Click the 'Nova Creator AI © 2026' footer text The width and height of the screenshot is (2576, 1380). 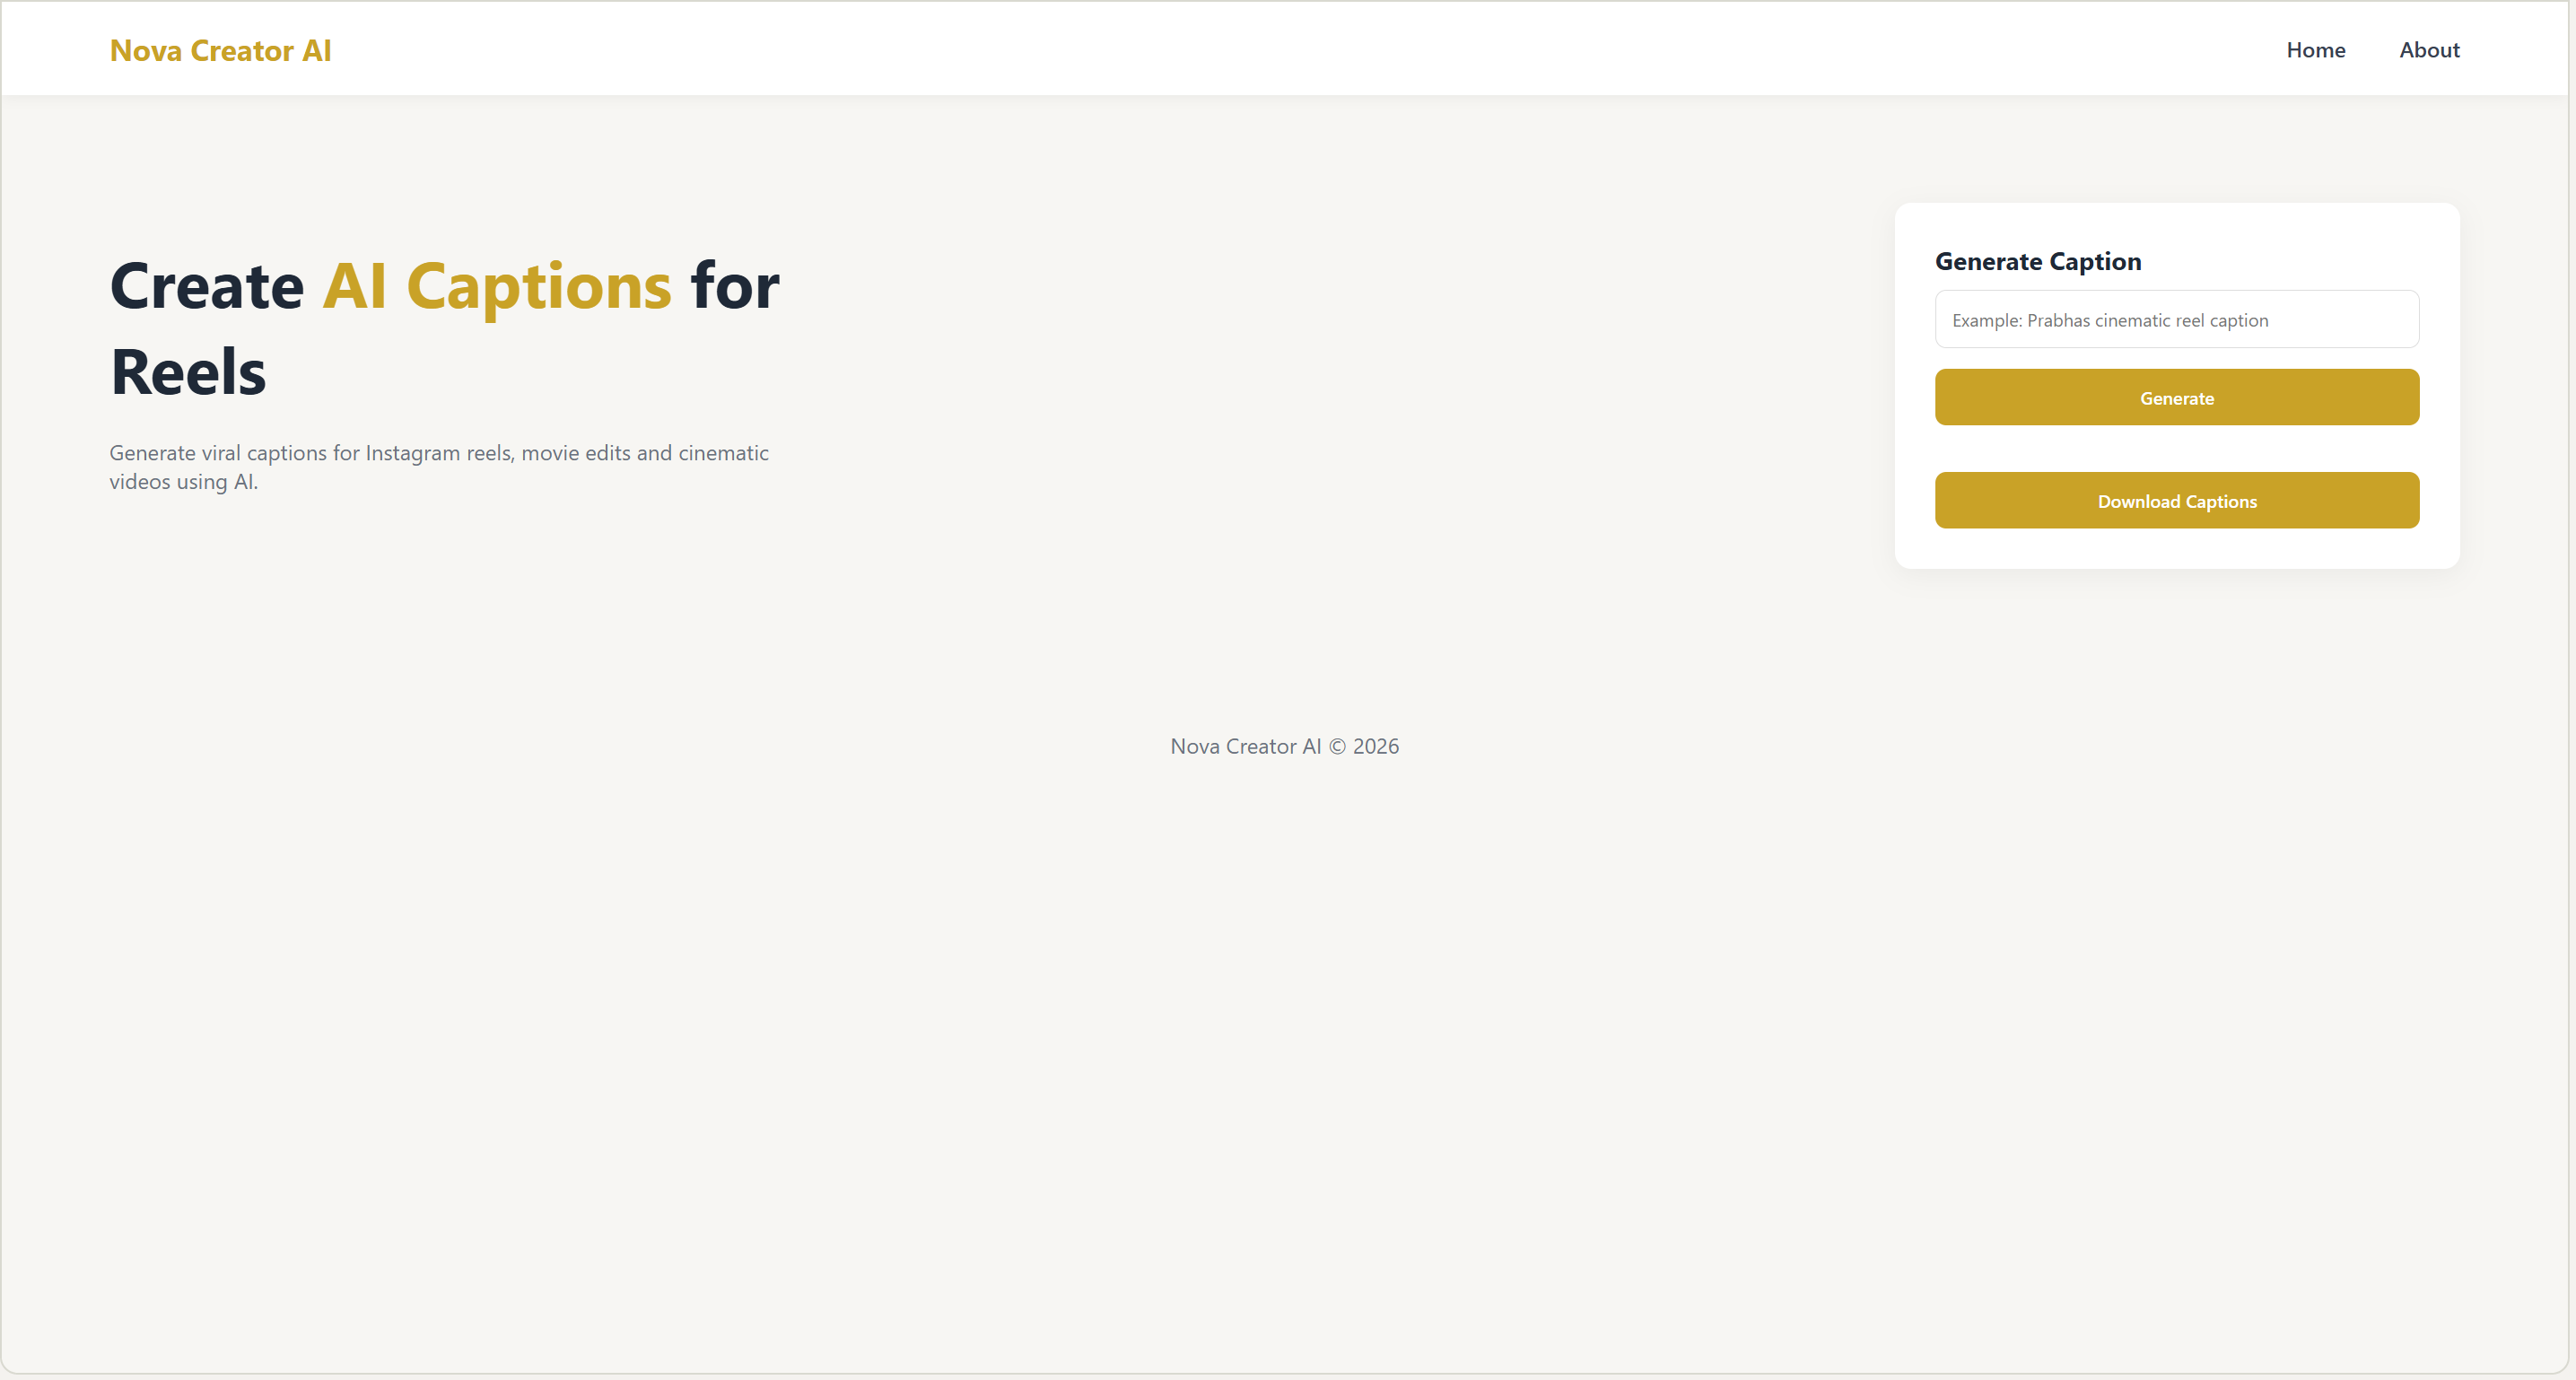(1284, 747)
